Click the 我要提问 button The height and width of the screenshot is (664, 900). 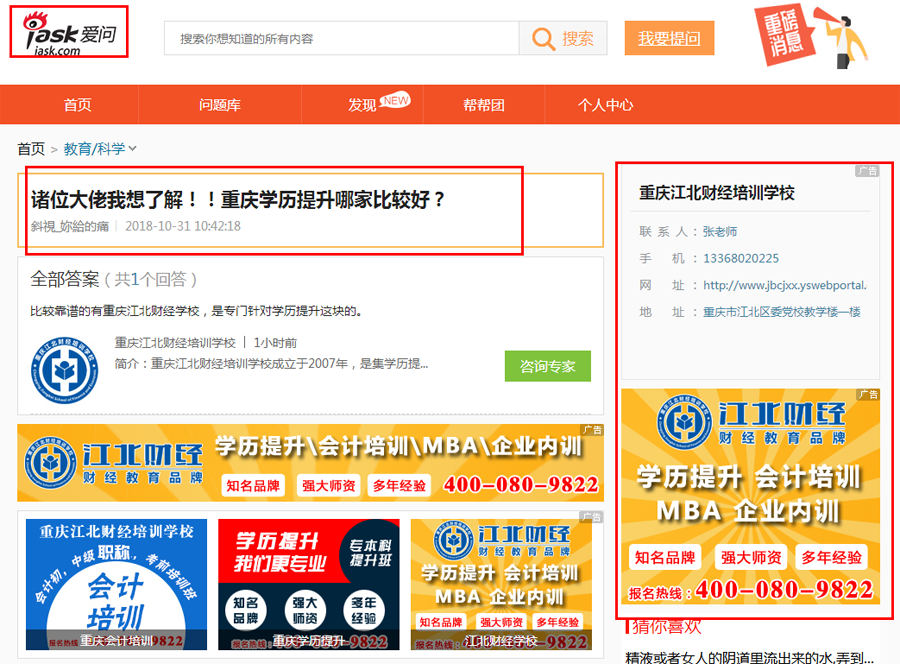click(x=669, y=38)
